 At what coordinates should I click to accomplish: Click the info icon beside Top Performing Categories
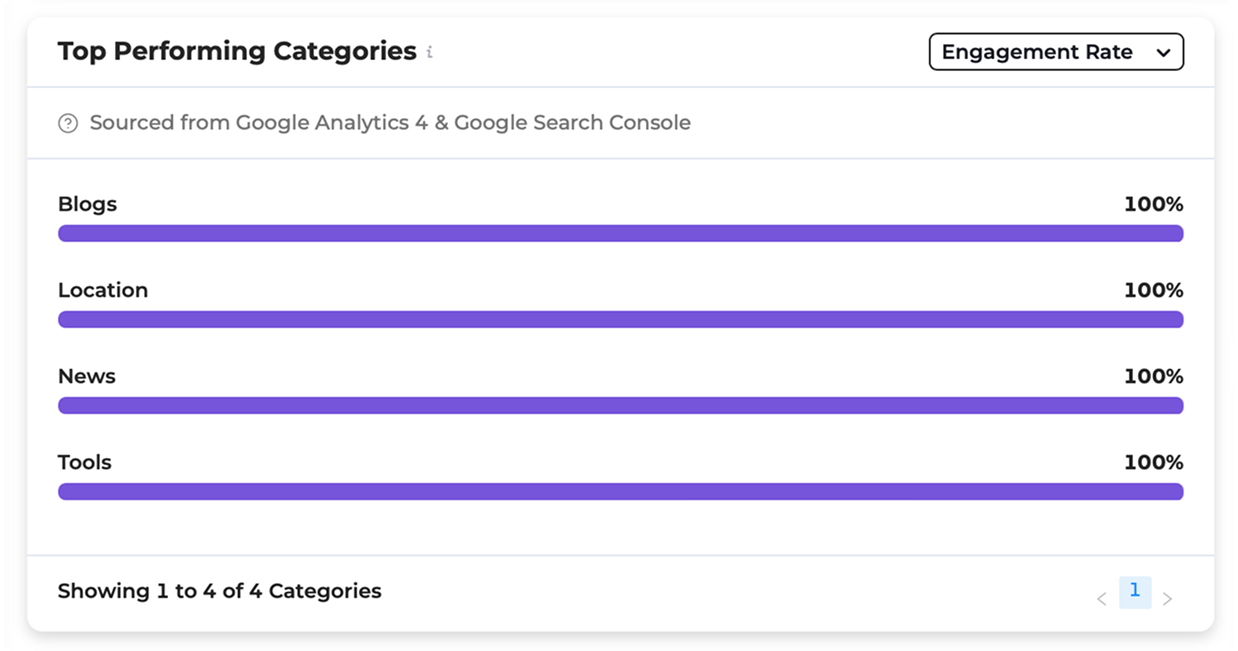click(430, 52)
